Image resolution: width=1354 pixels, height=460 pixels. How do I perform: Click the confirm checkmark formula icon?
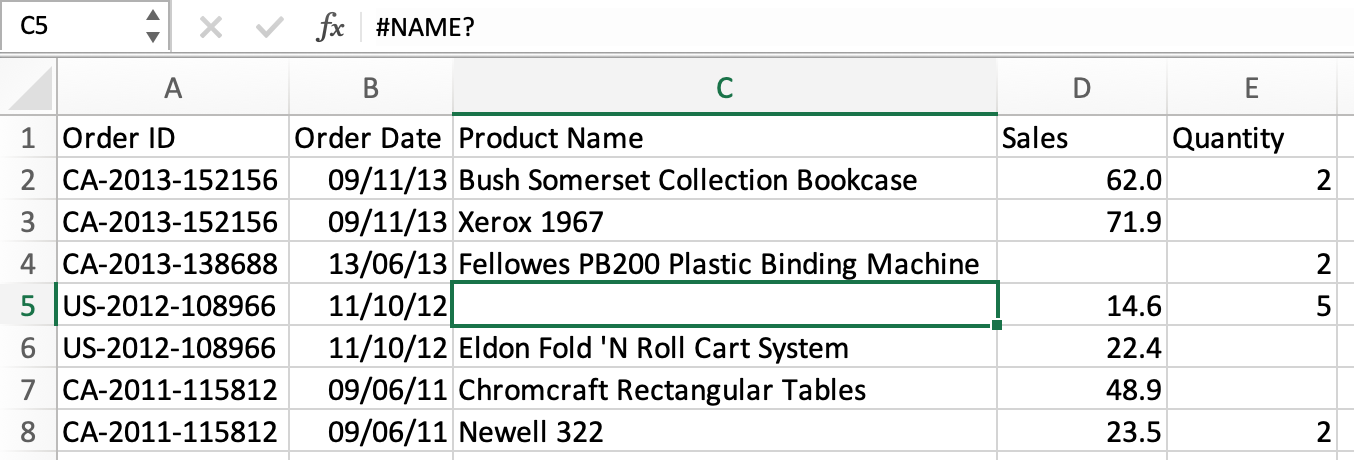click(268, 27)
